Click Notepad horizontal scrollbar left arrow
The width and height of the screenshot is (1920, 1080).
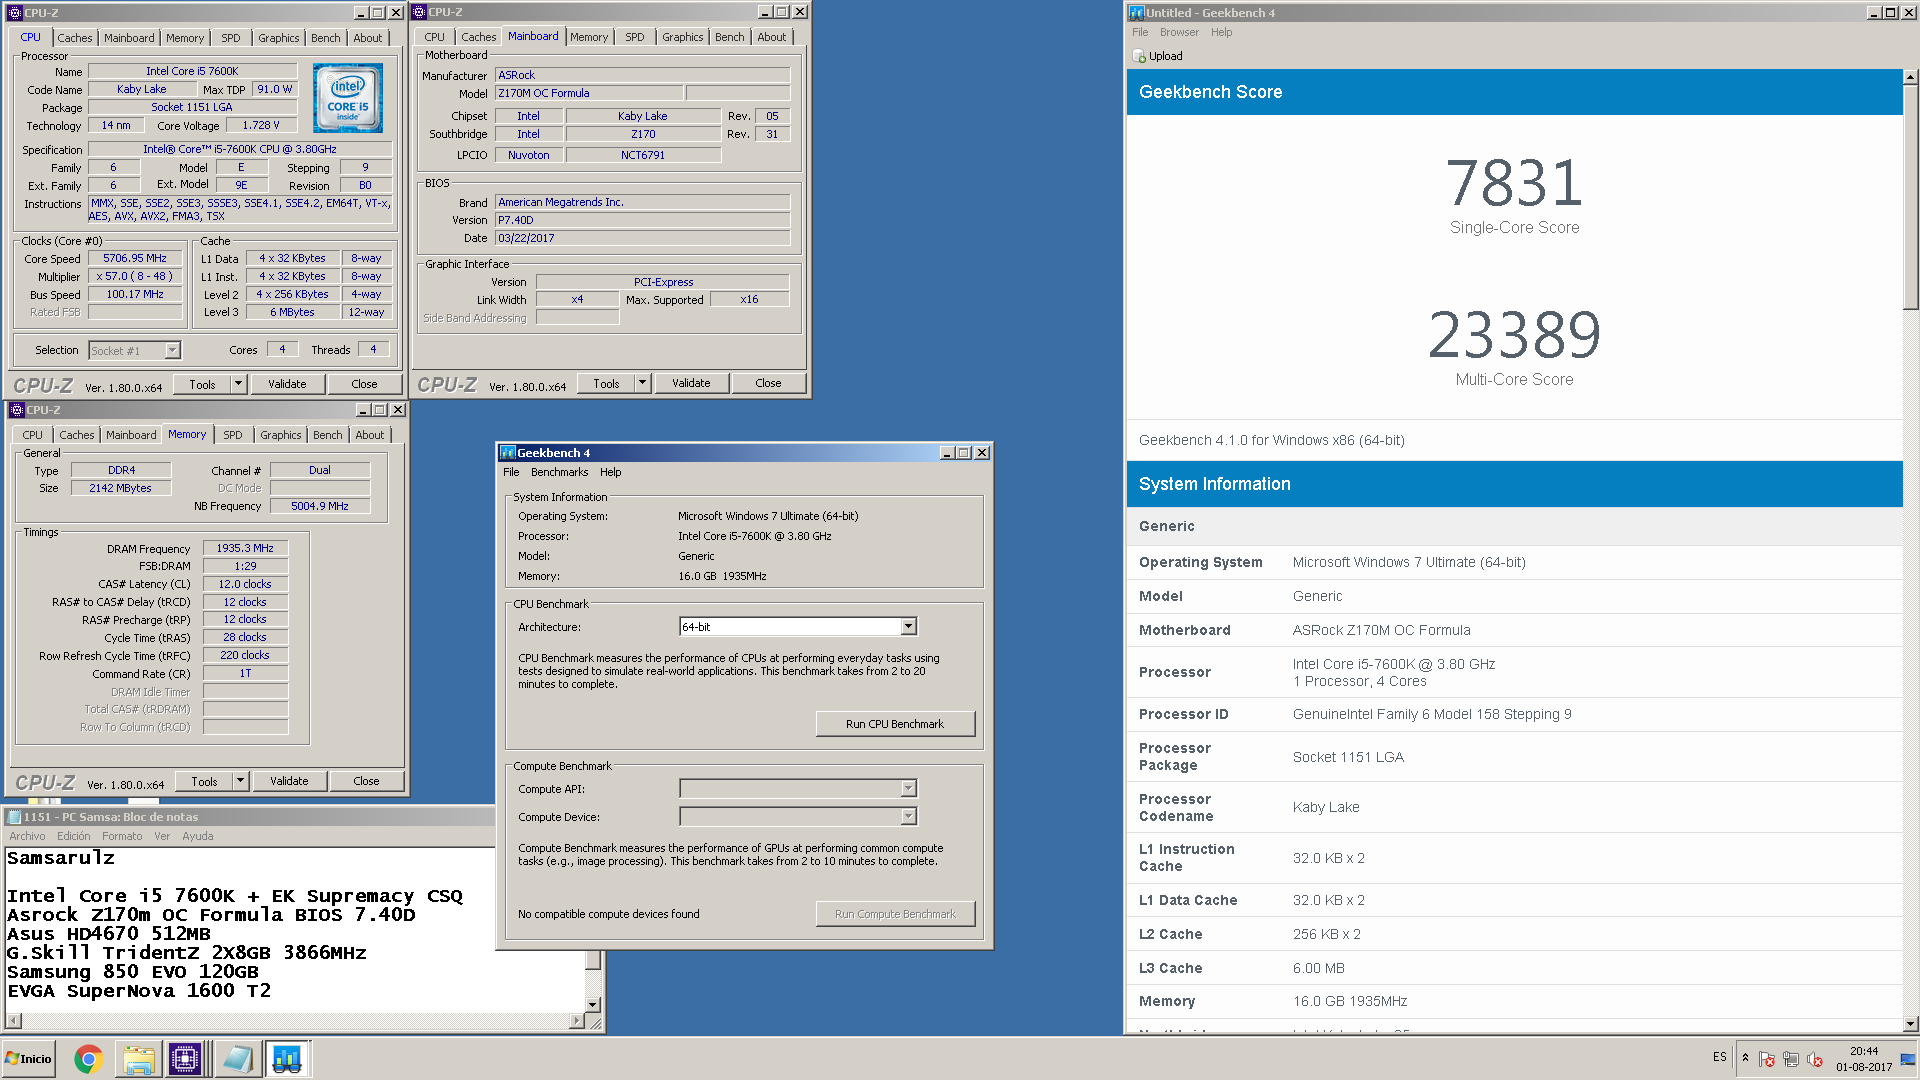pyautogui.click(x=11, y=1021)
